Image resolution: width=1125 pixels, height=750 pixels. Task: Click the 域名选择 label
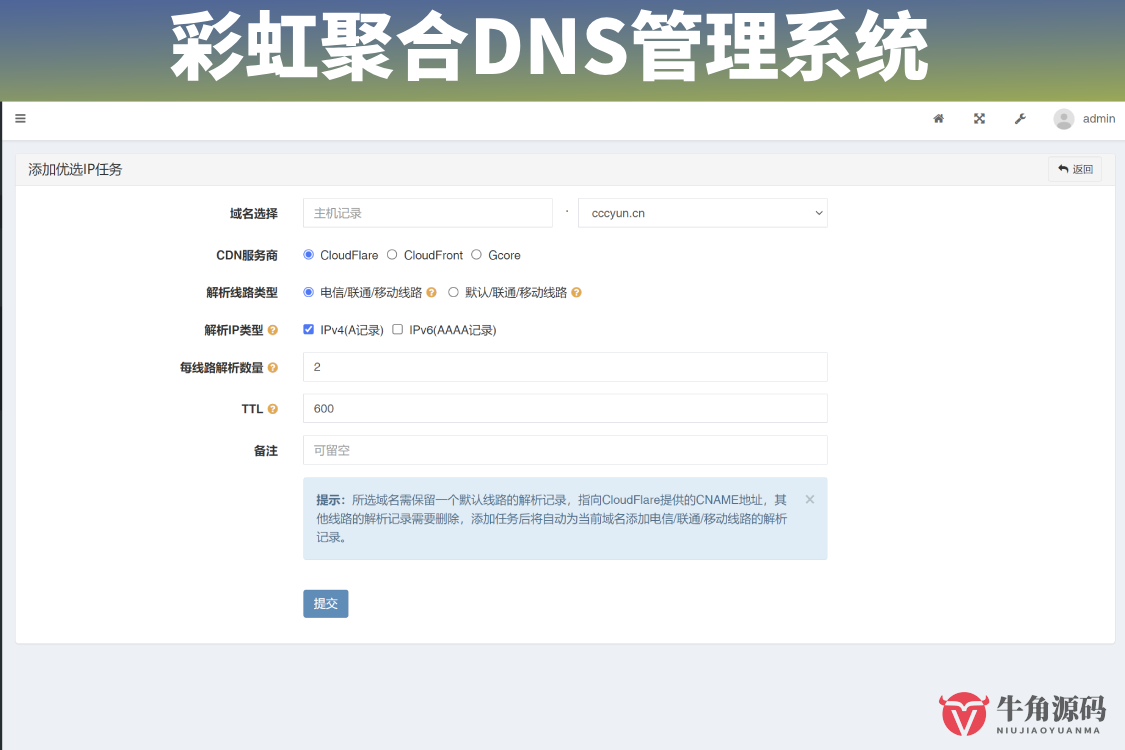click(x=253, y=214)
